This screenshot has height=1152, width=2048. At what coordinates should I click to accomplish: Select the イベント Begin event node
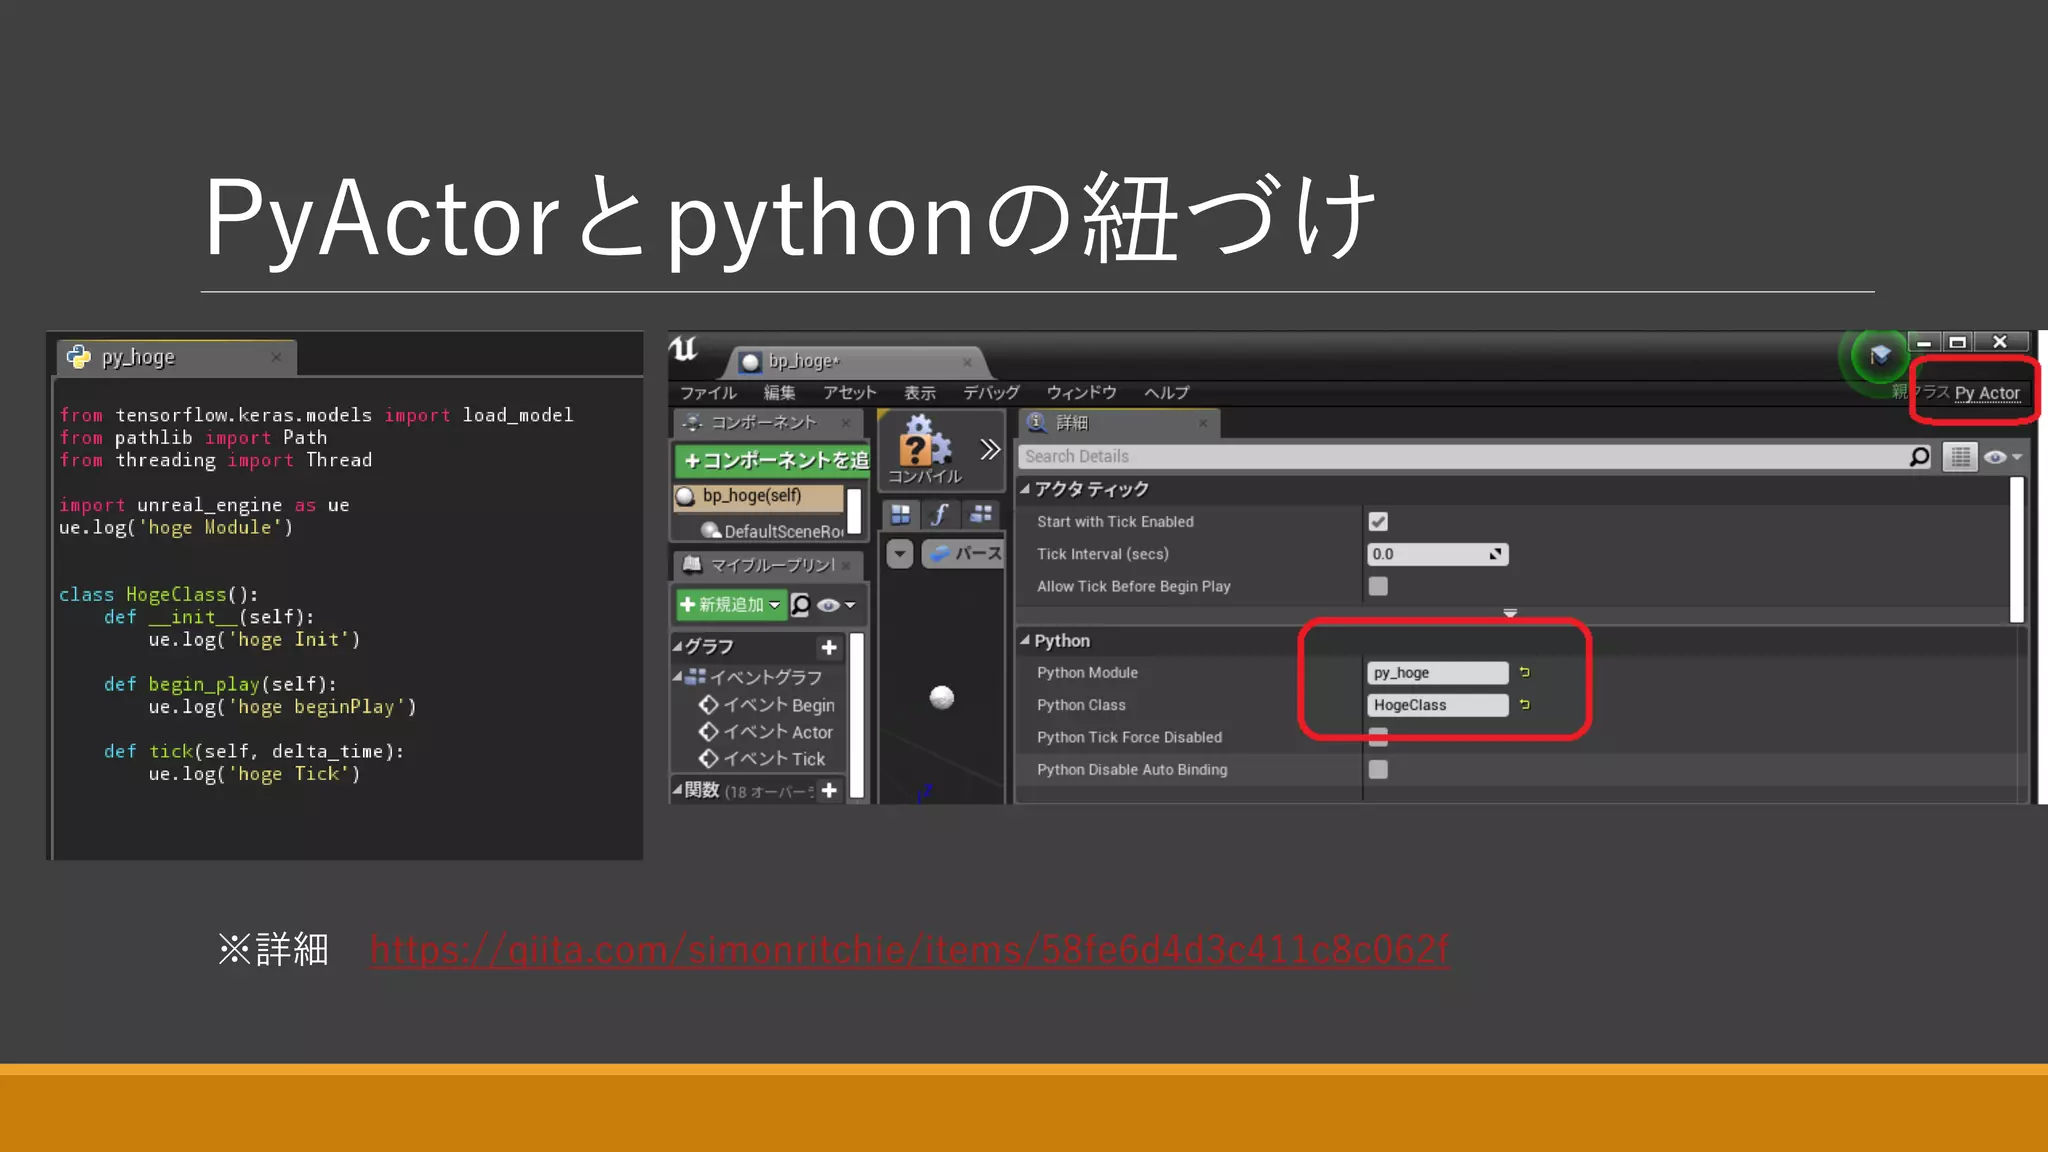767,705
